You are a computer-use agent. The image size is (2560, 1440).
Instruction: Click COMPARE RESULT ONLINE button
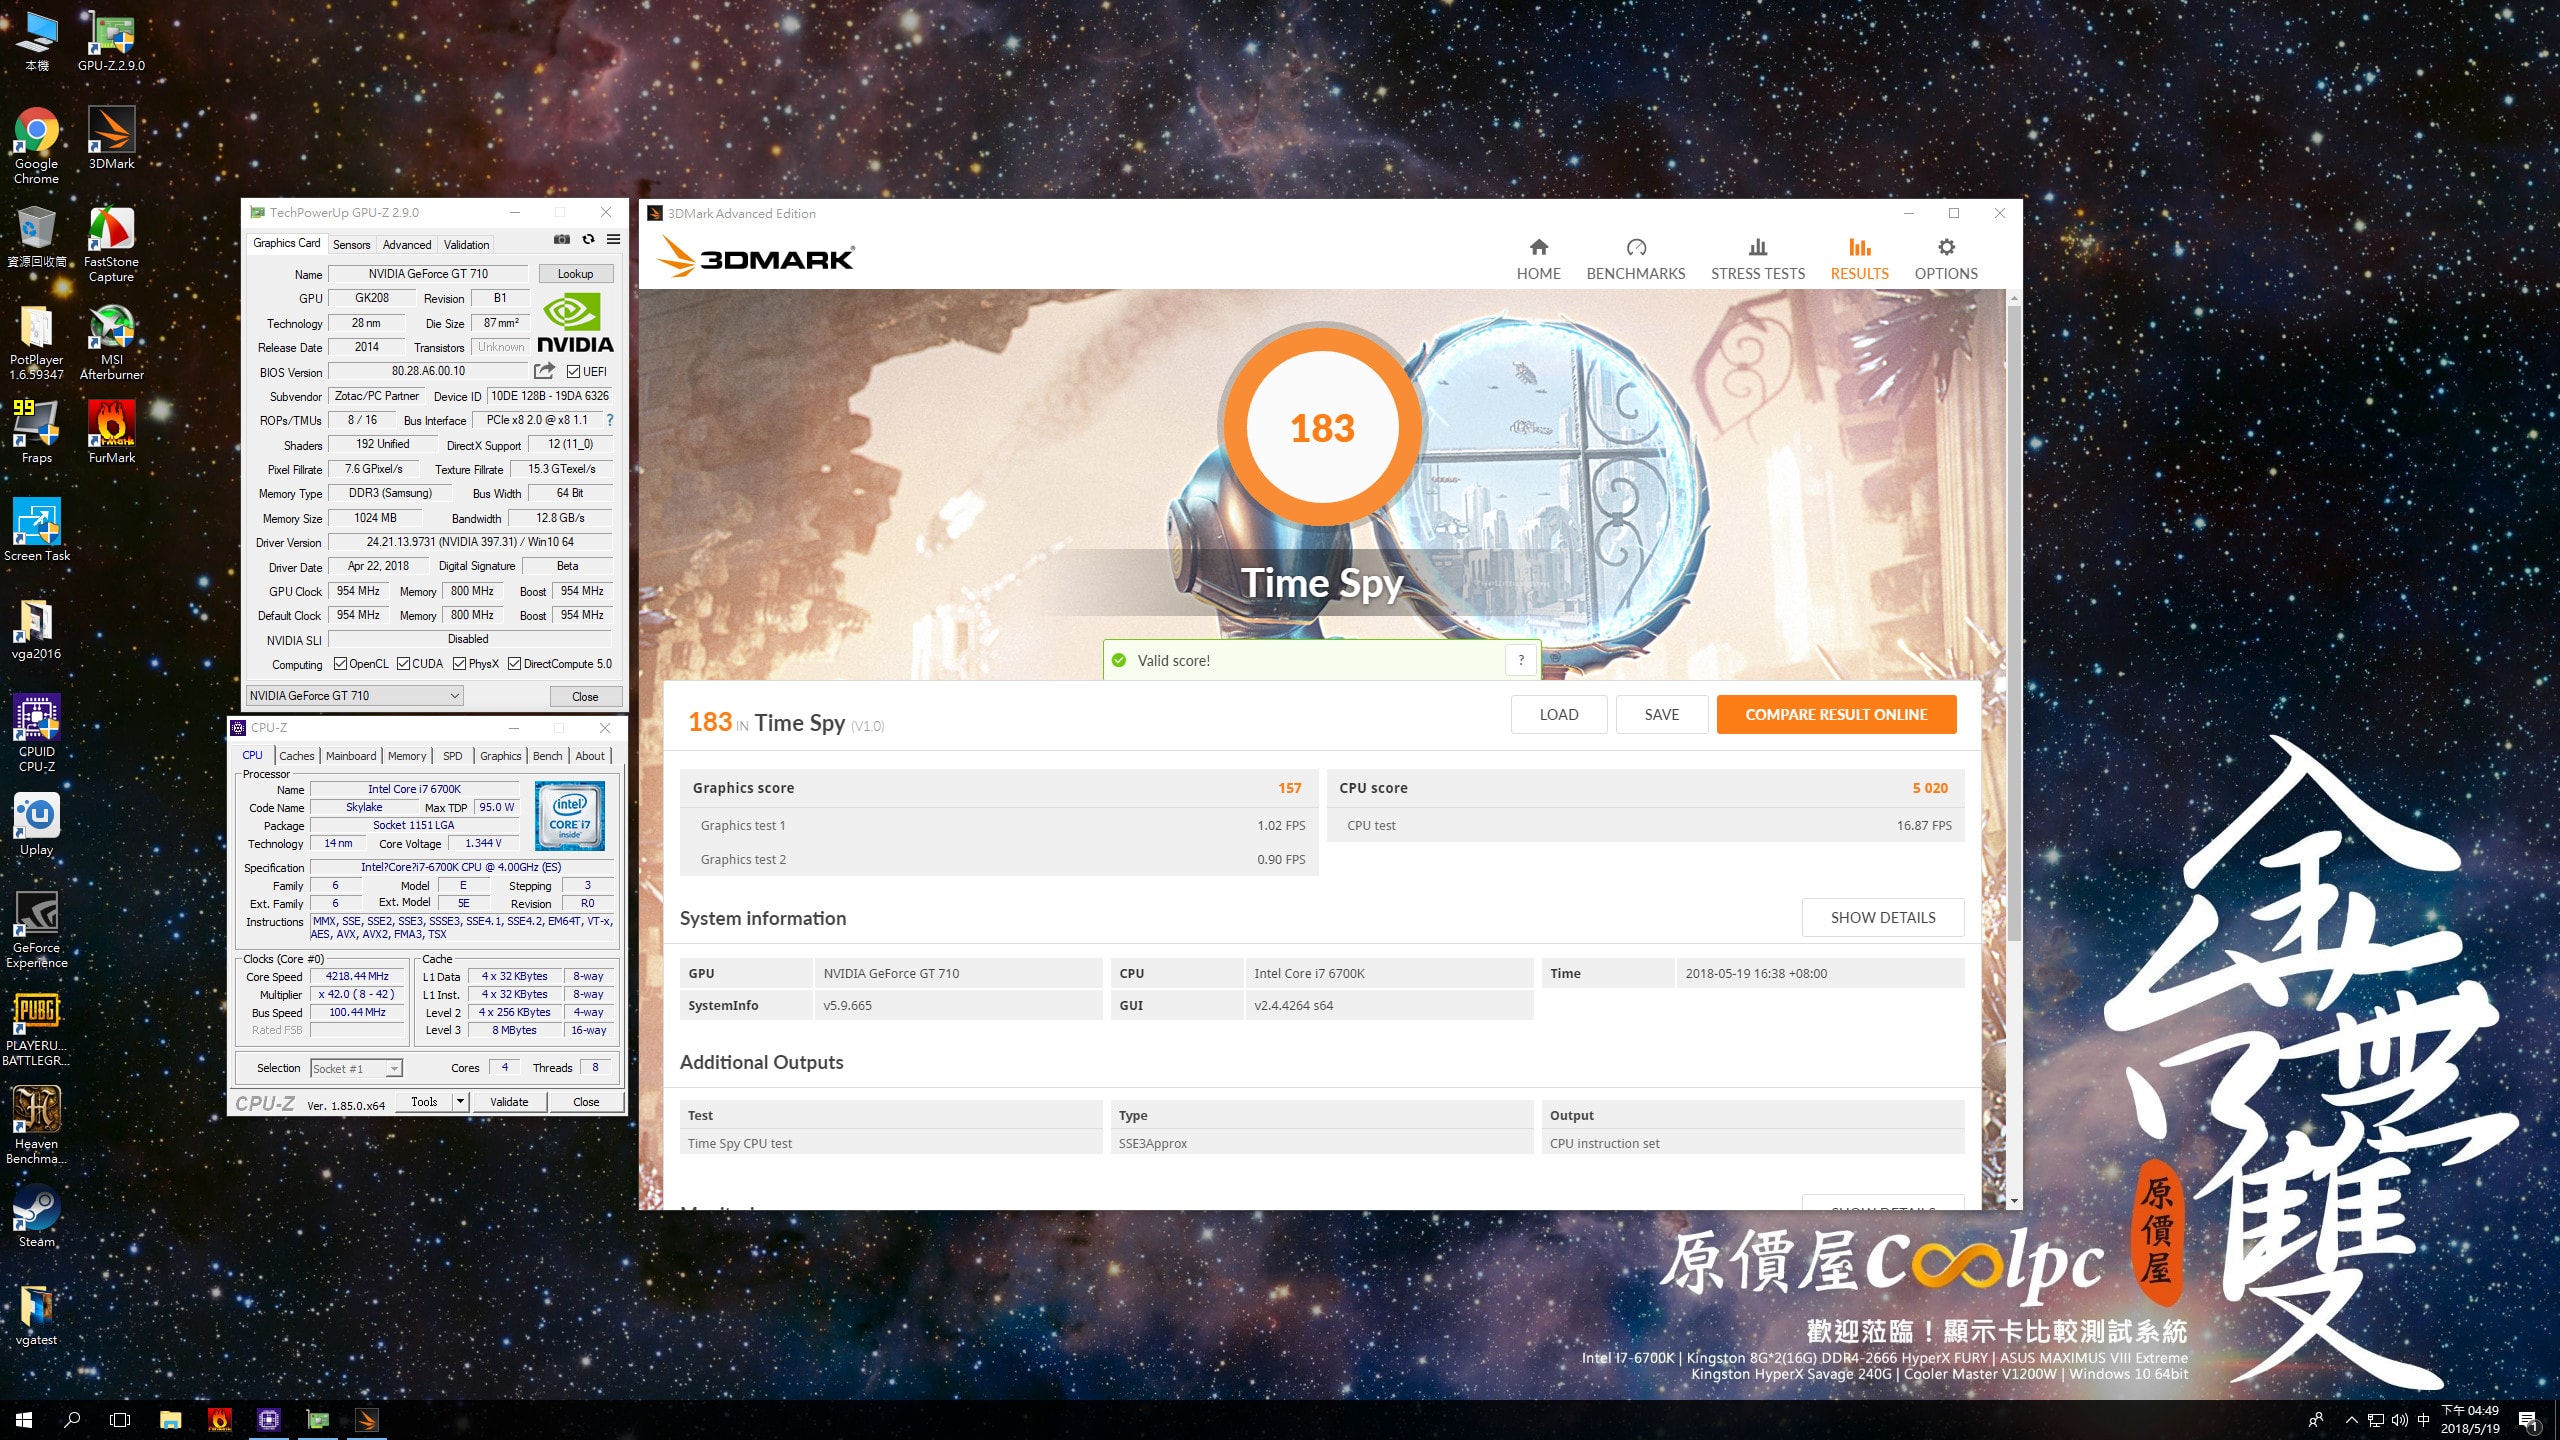pyautogui.click(x=1836, y=714)
